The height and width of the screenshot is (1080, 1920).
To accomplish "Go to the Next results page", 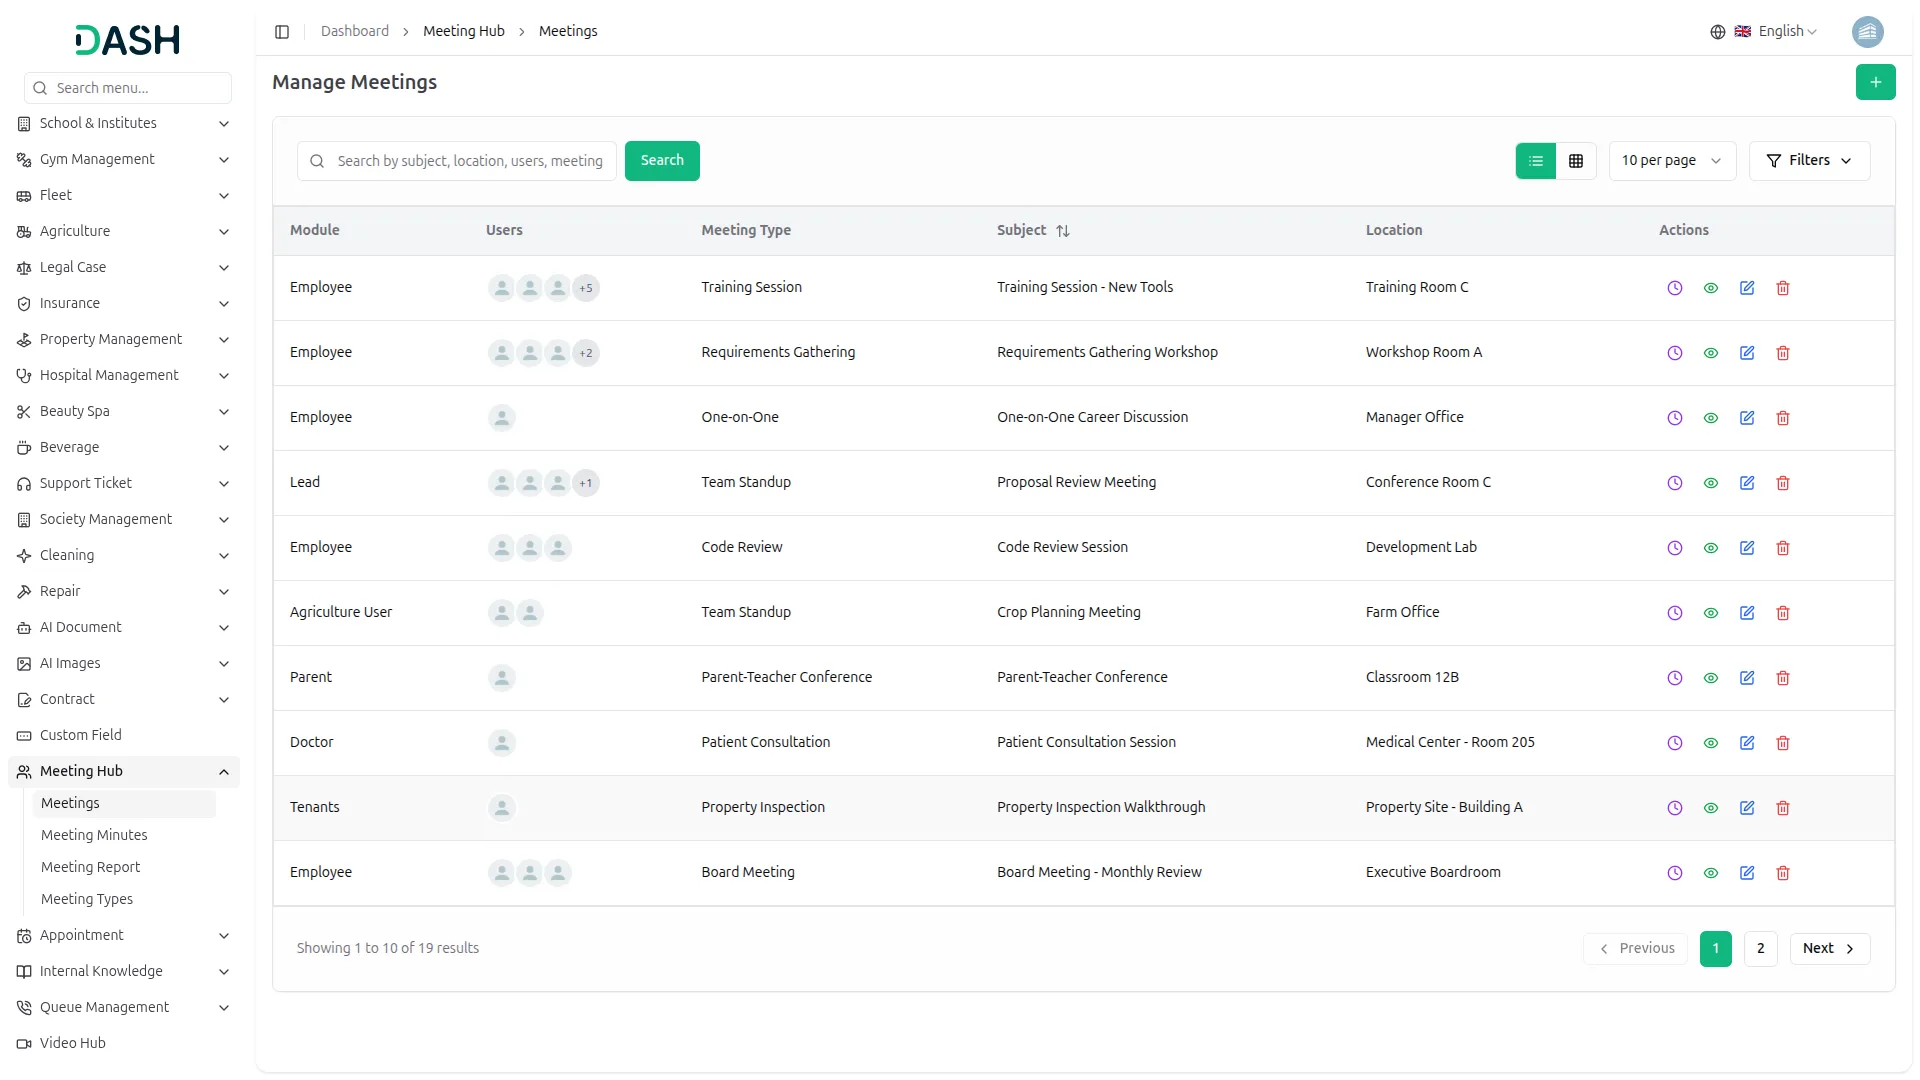I will click(x=1829, y=949).
